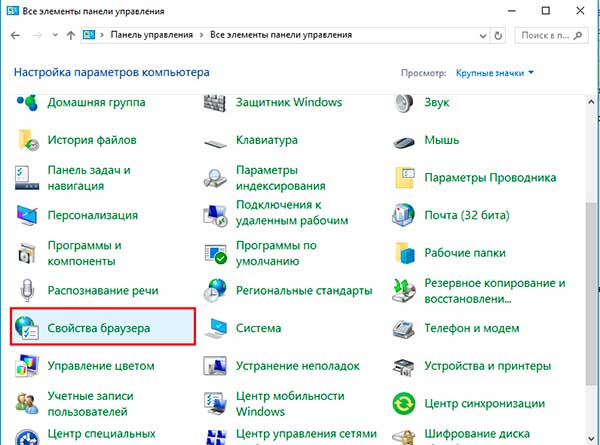
Task: Click the Параметры Проводника icon
Action: [405, 178]
